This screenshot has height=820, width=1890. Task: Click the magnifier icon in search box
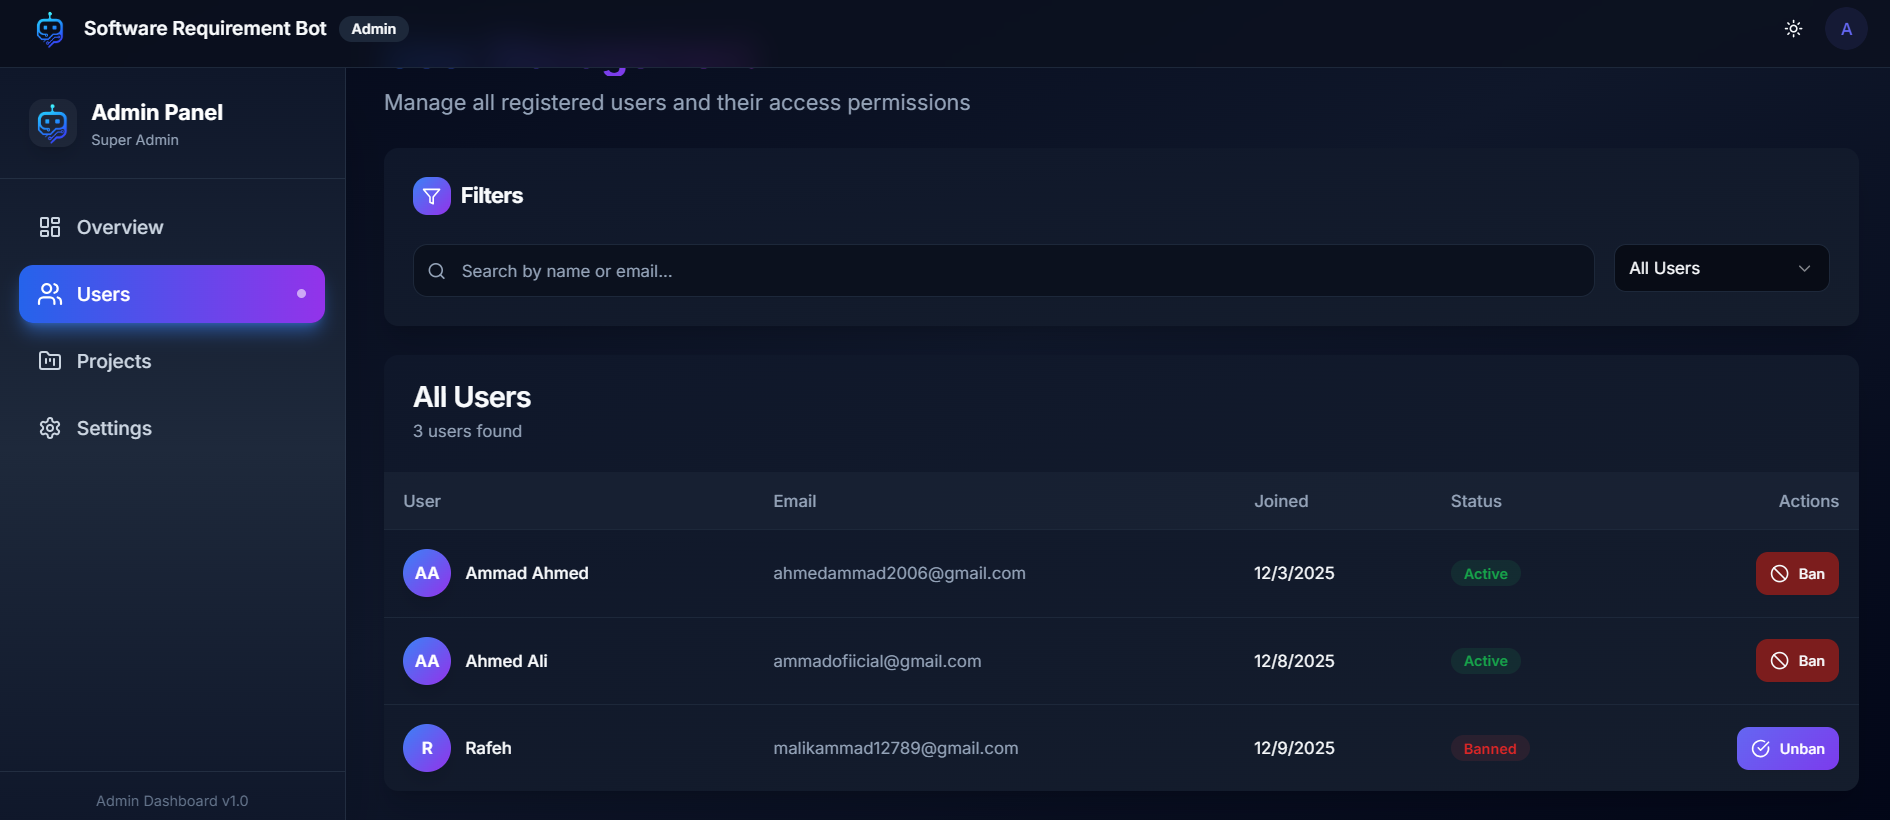tap(437, 271)
